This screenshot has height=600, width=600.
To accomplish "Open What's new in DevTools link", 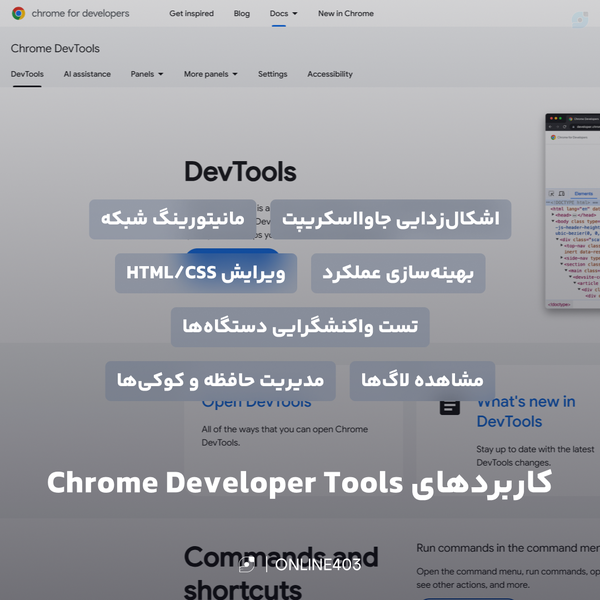I will (526, 412).
